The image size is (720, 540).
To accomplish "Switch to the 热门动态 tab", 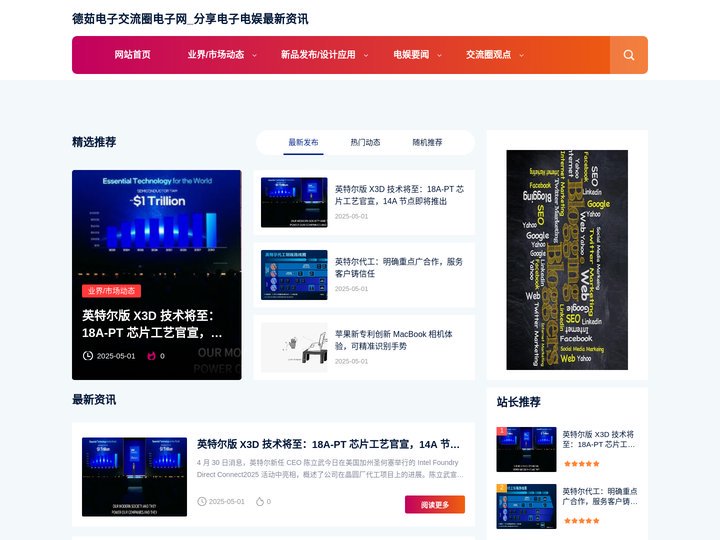I will point(366,142).
